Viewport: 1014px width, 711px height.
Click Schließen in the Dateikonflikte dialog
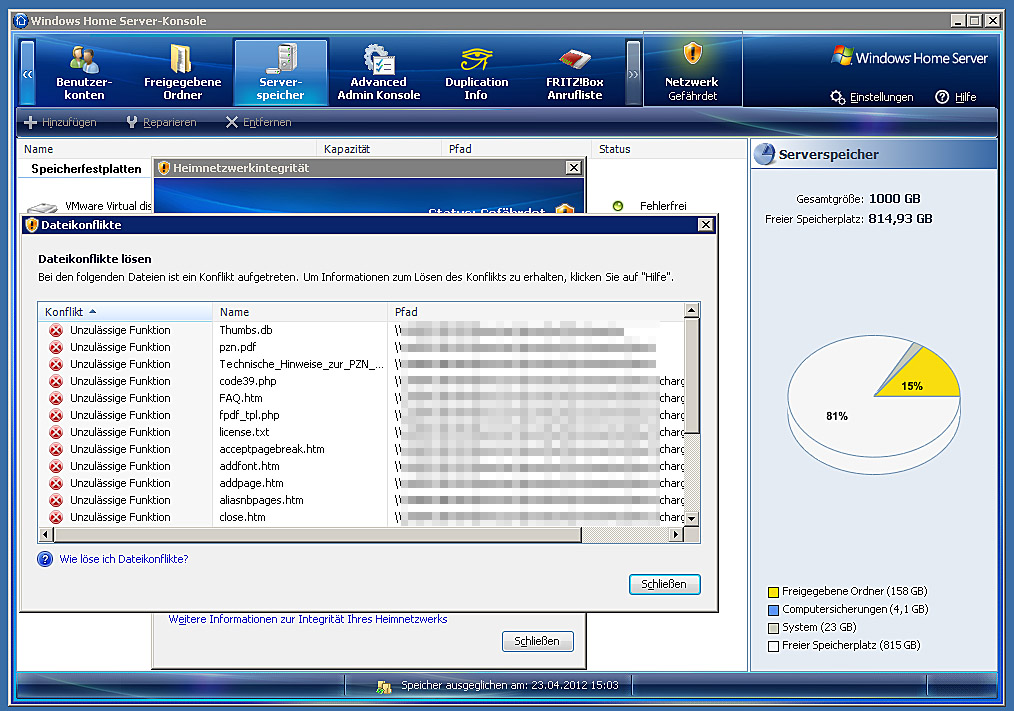(x=664, y=584)
